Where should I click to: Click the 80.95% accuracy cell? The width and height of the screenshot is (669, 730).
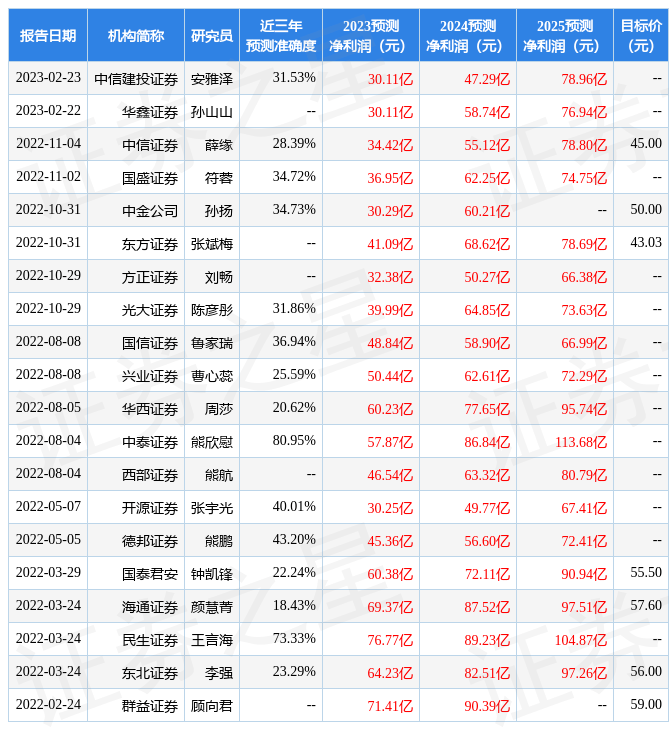click(294, 440)
